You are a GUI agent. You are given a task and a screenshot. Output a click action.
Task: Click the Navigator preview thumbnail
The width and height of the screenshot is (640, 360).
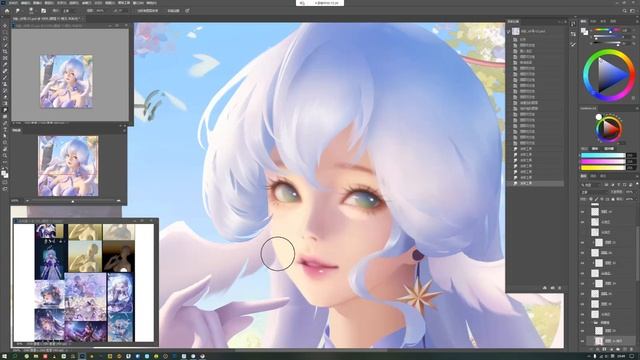coord(68,166)
